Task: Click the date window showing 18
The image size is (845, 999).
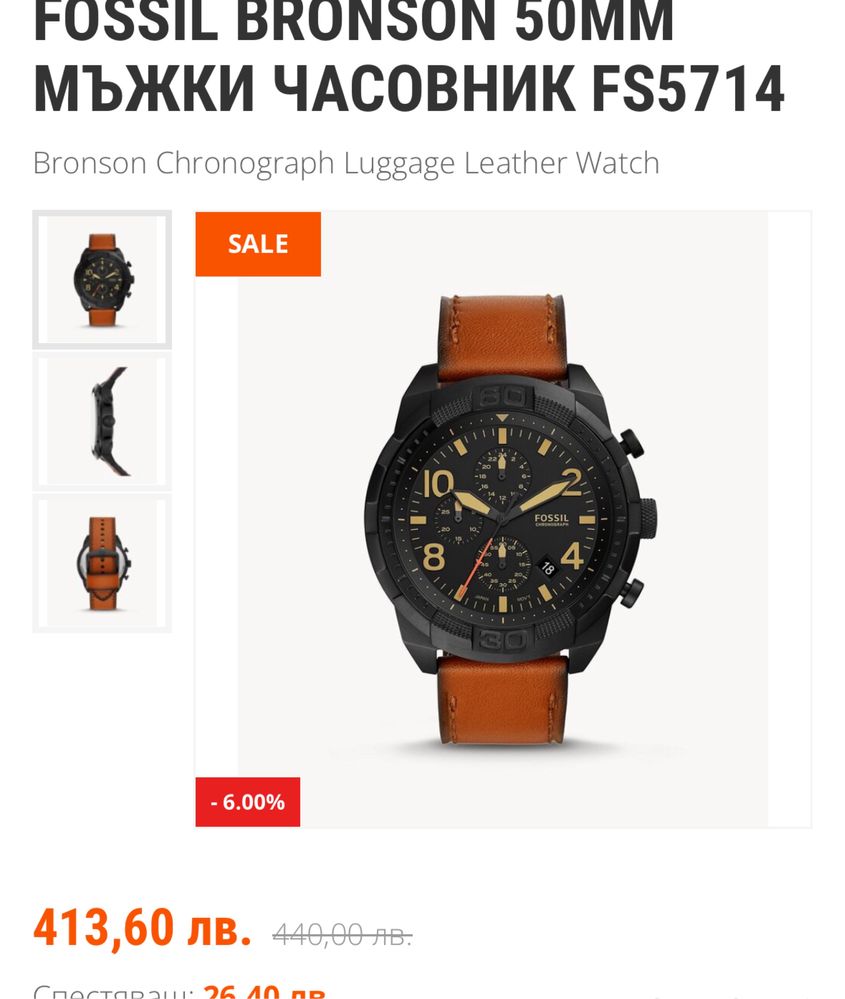Action: (547, 567)
